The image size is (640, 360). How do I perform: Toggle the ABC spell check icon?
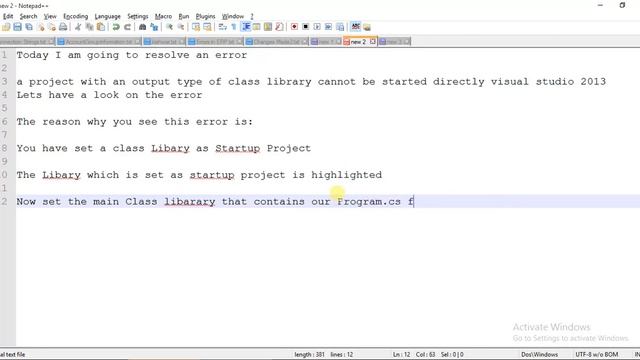356,27
